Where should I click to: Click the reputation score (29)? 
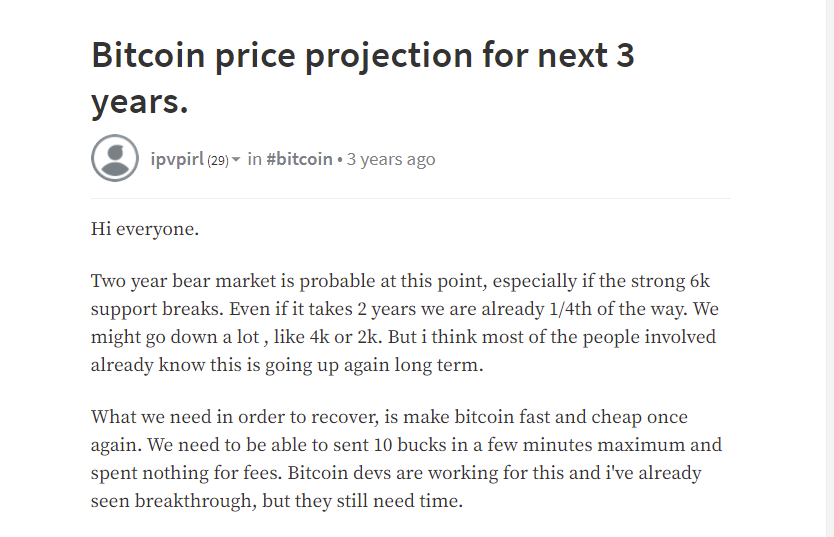(x=218, y=160)
